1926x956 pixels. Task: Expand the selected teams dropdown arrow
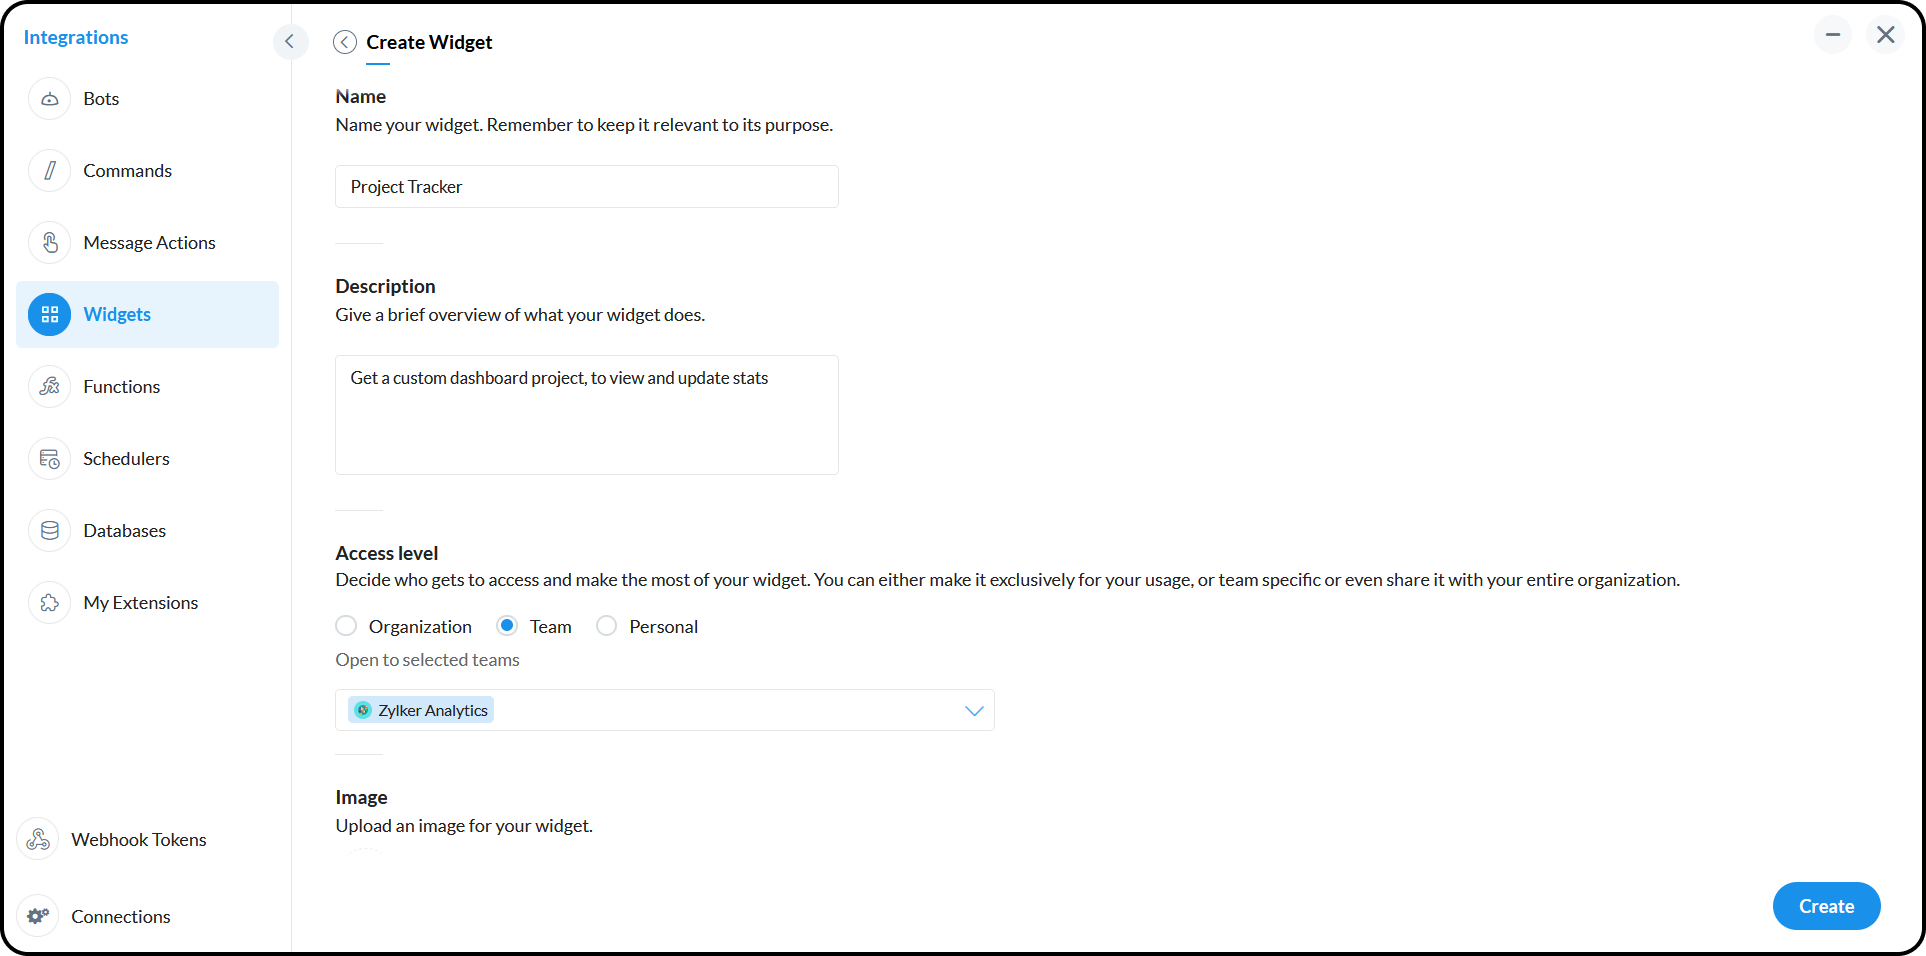[974, 711]
